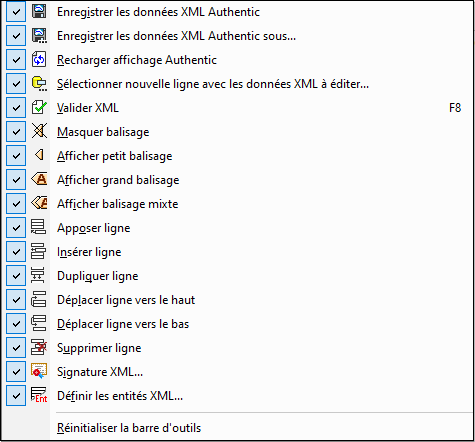Click the Enregistrer les données XML Authentic sous... text
Viewport: 475px width, 442px height.
(x=176, y=36)
